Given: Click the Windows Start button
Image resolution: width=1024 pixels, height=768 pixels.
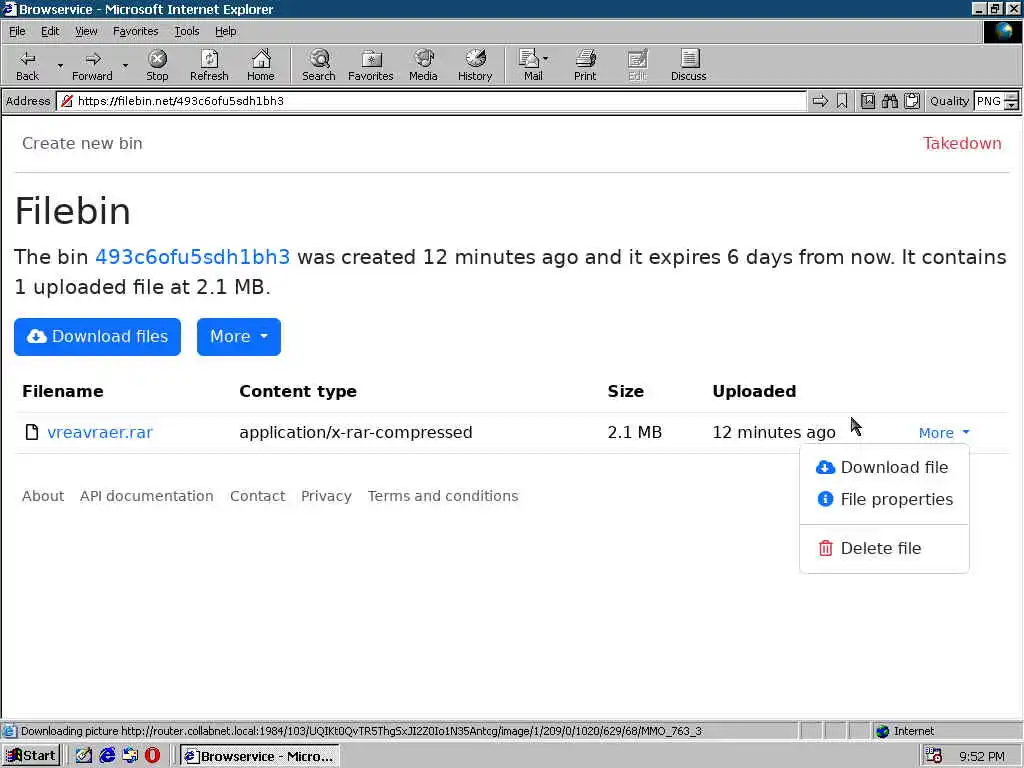Looking at the screenshot, I should click(31, 756).
